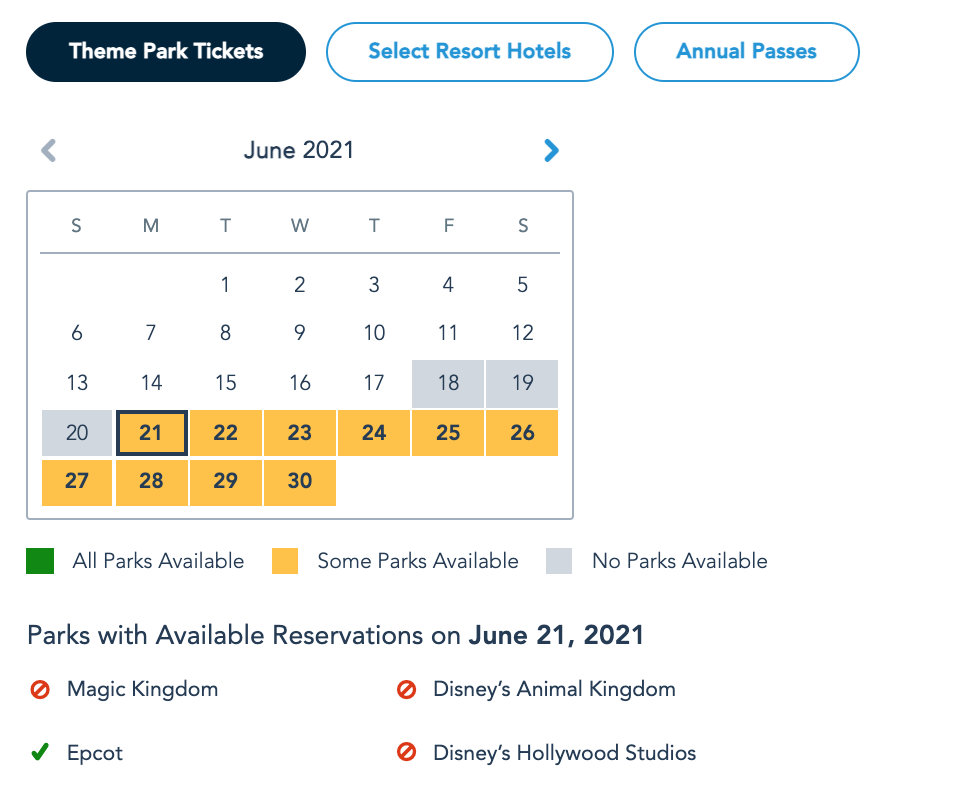Click June 18 unavailable date
The image size is (966, 800).
[x=448, y=384]
